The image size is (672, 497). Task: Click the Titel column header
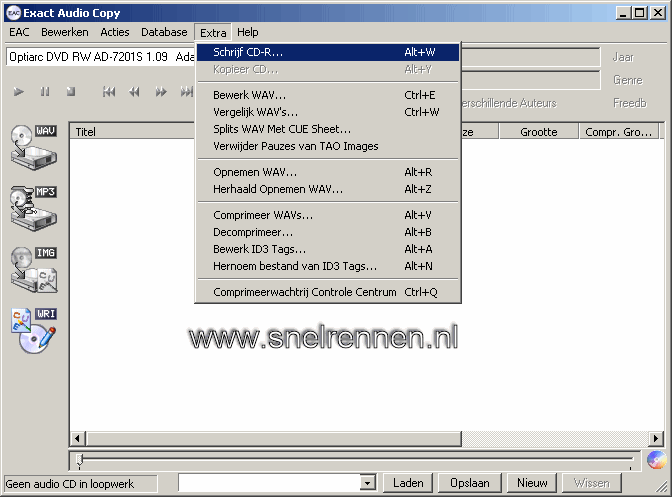tap(132, 132)
